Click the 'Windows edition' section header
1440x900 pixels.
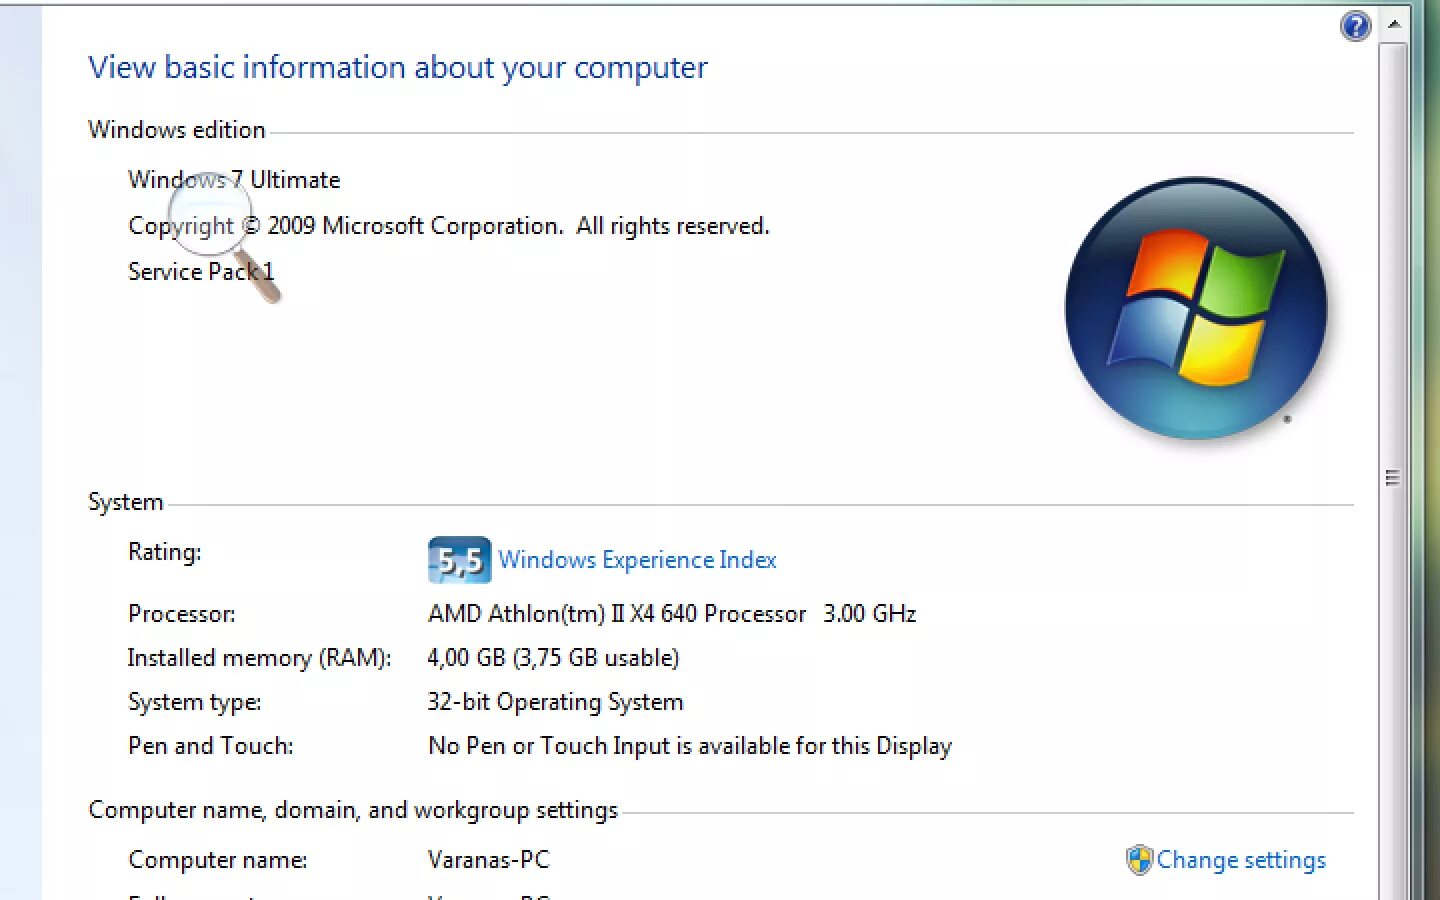(177, 130)
